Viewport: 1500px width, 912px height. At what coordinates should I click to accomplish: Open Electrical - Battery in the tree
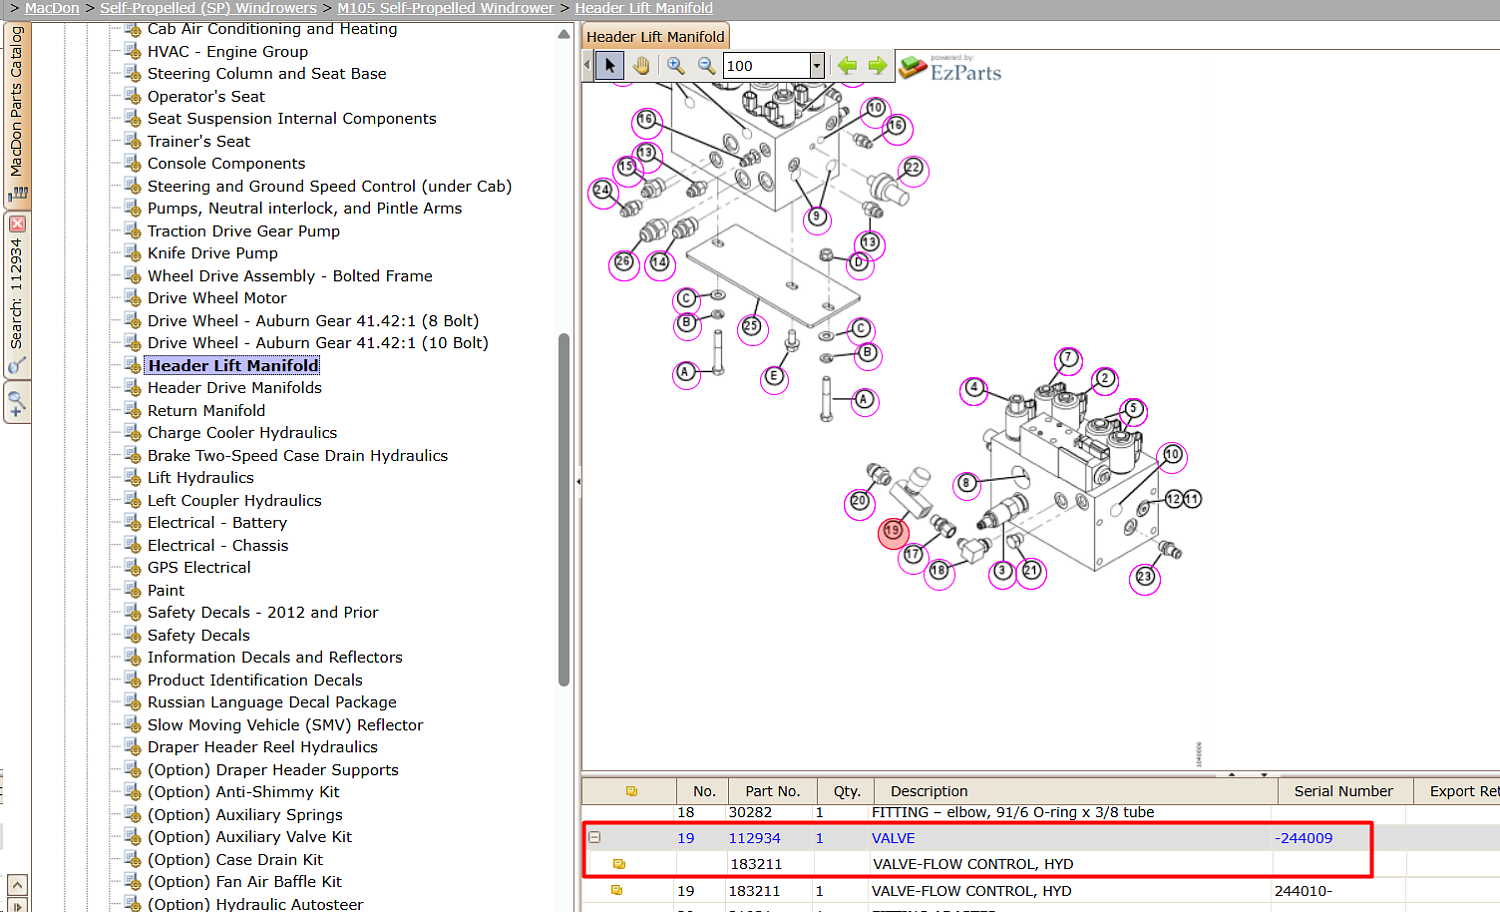point(217,523)
